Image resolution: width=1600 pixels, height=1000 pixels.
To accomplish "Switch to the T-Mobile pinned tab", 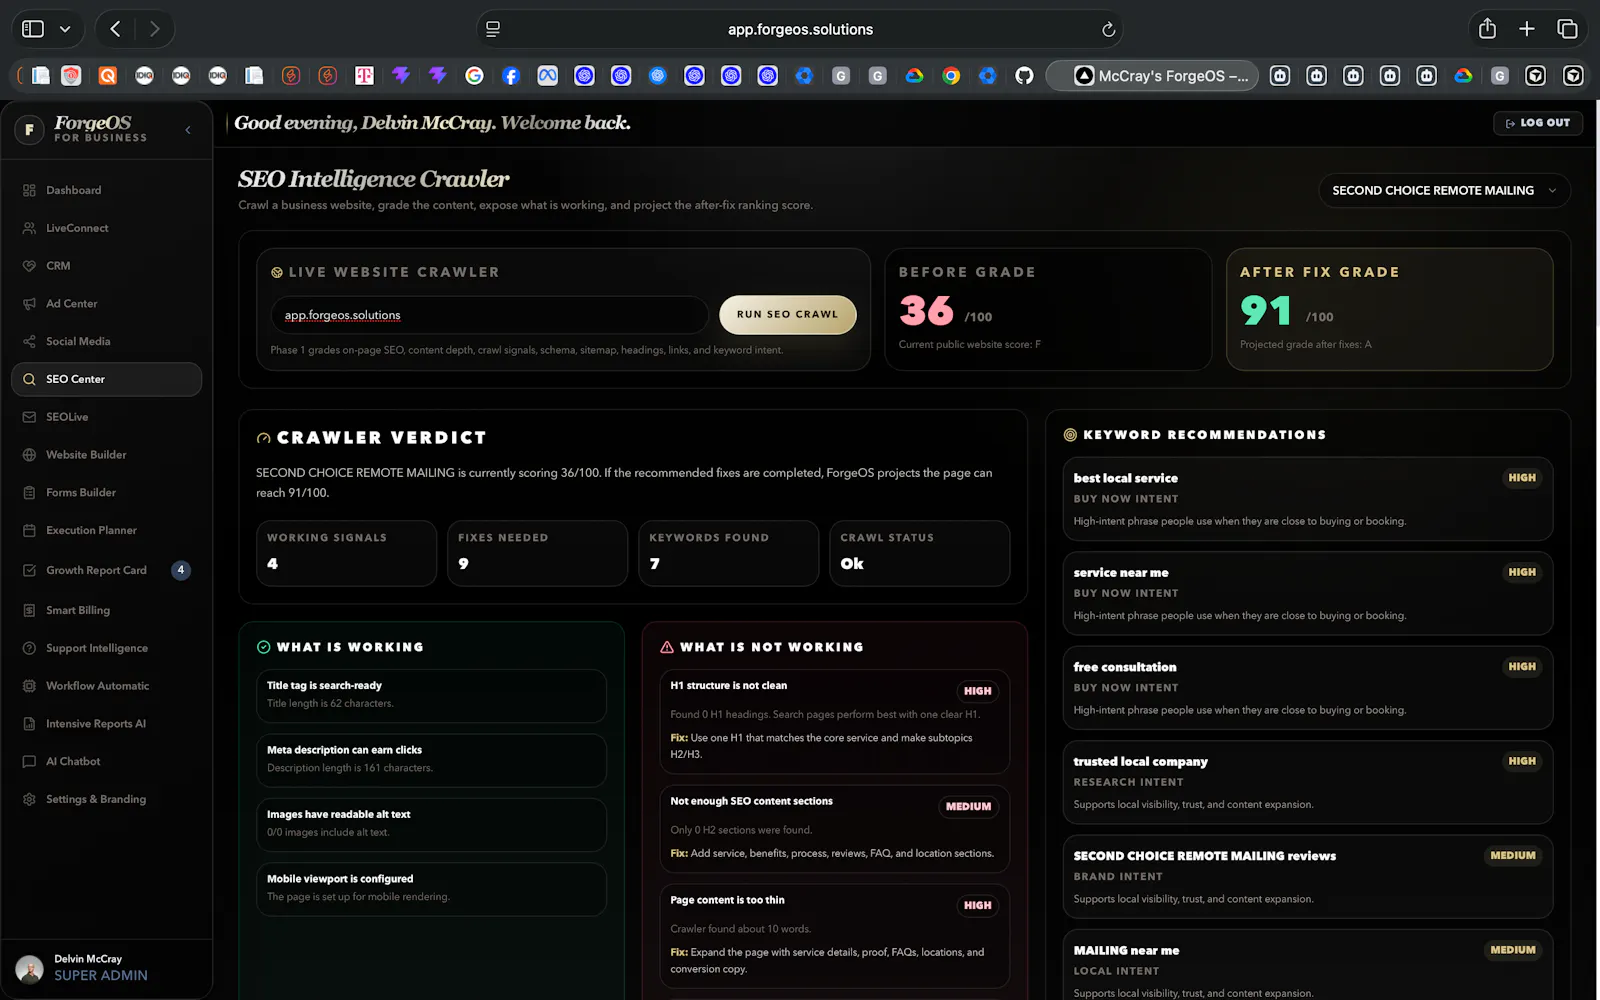I will click(364, 75).
